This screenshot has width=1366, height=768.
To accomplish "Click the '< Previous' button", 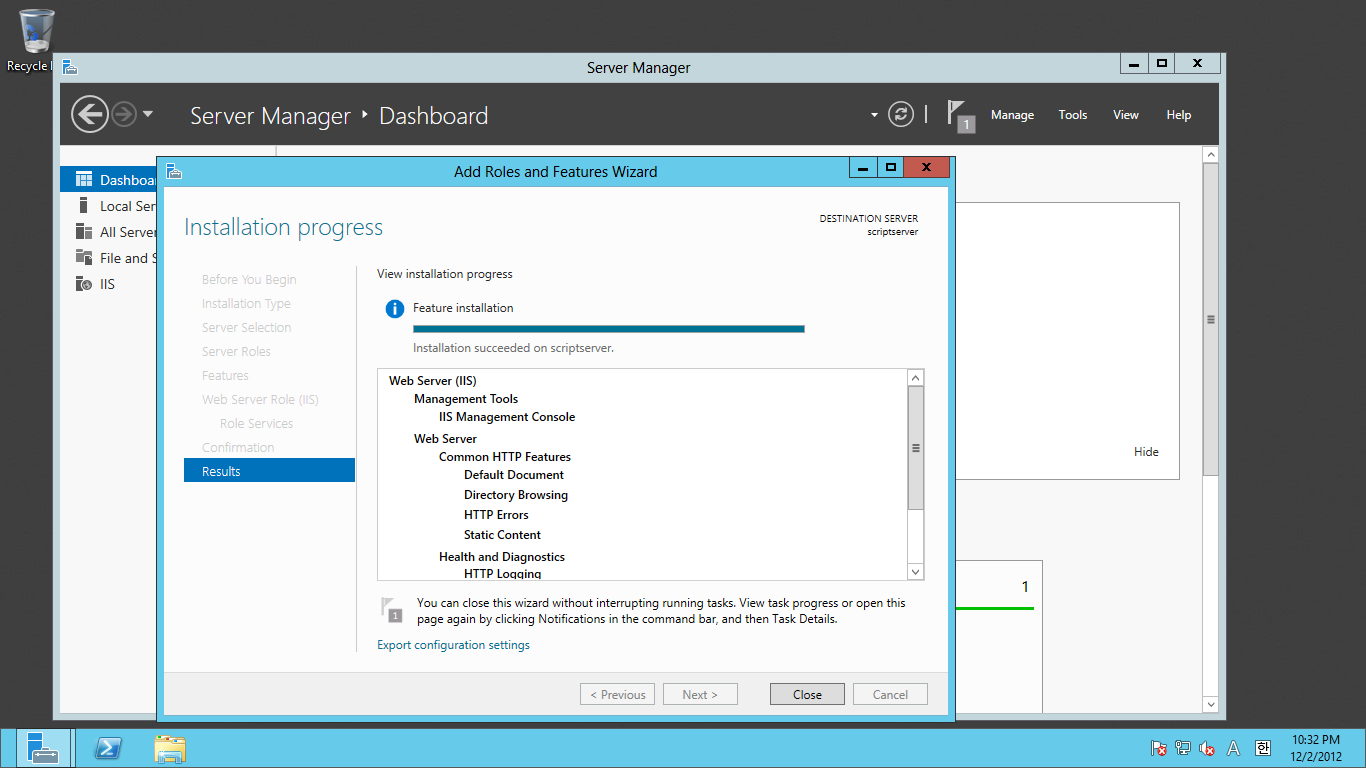I will tap(617, 694).
